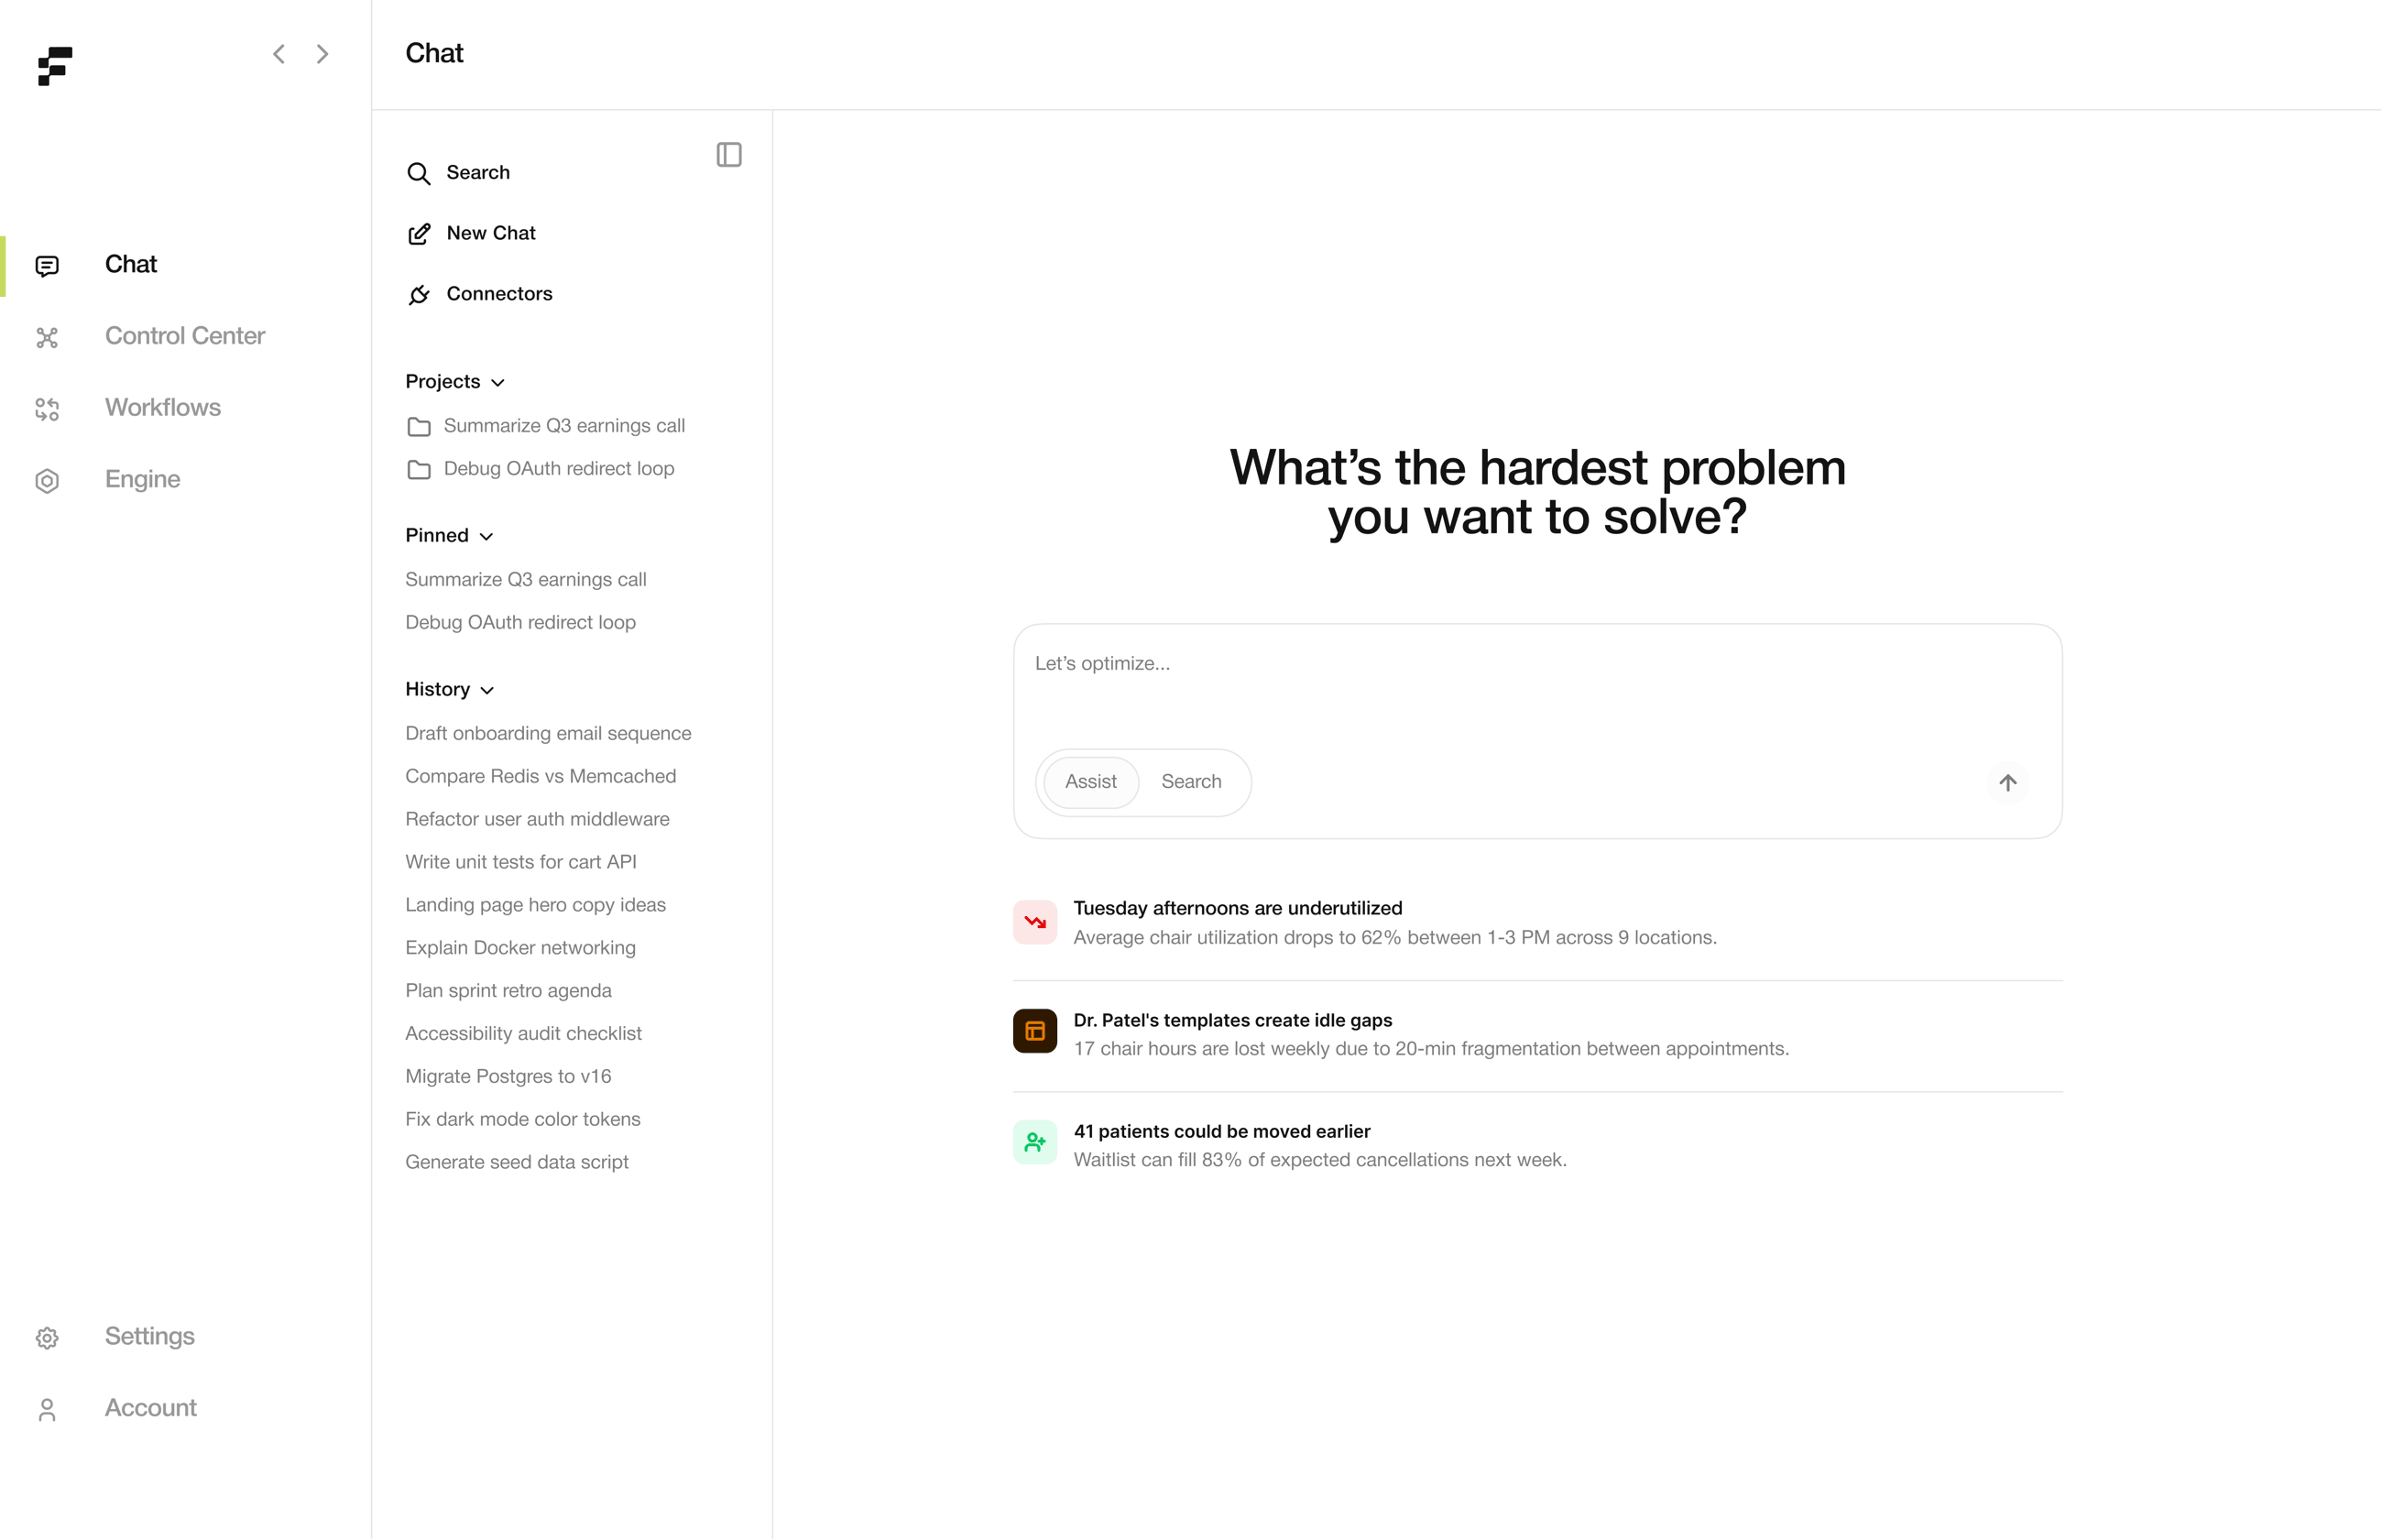Open the Workflows section
Screen dimensions: 2382x1540
(x=163, y=408)
